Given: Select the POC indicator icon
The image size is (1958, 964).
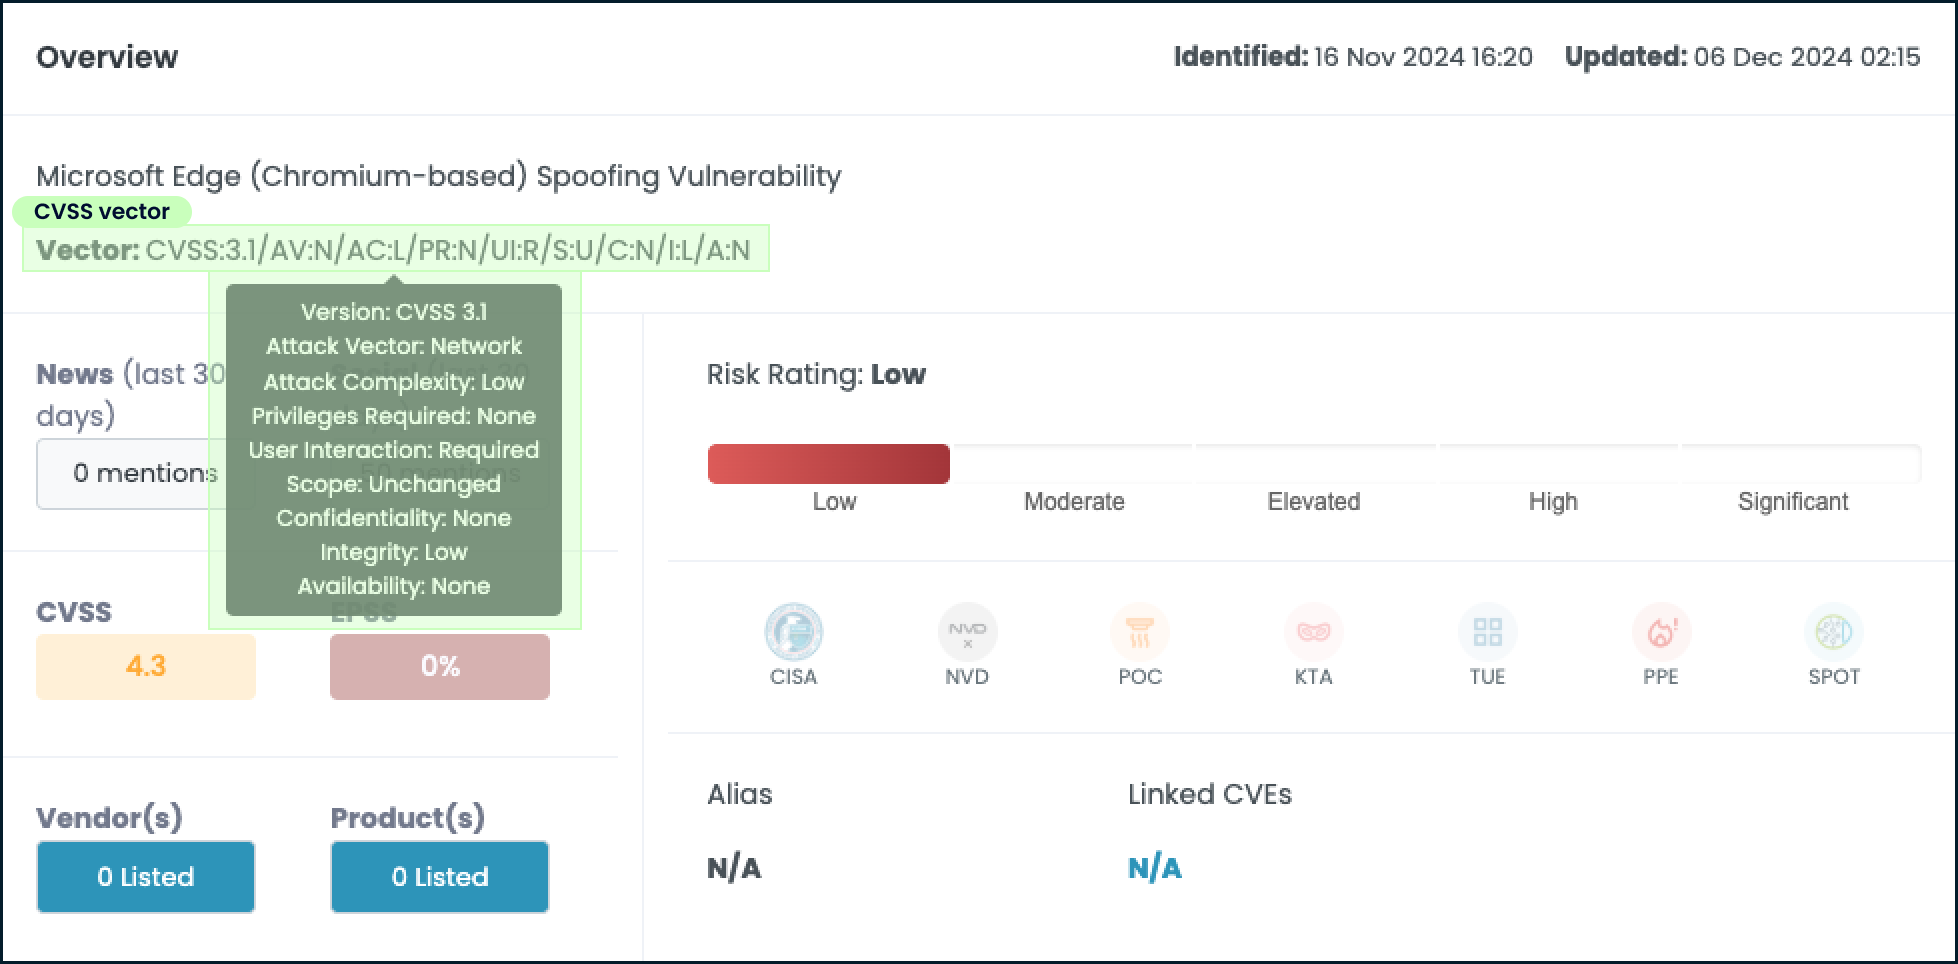Looking at the screenshot, I should [x=1140, y=632].
